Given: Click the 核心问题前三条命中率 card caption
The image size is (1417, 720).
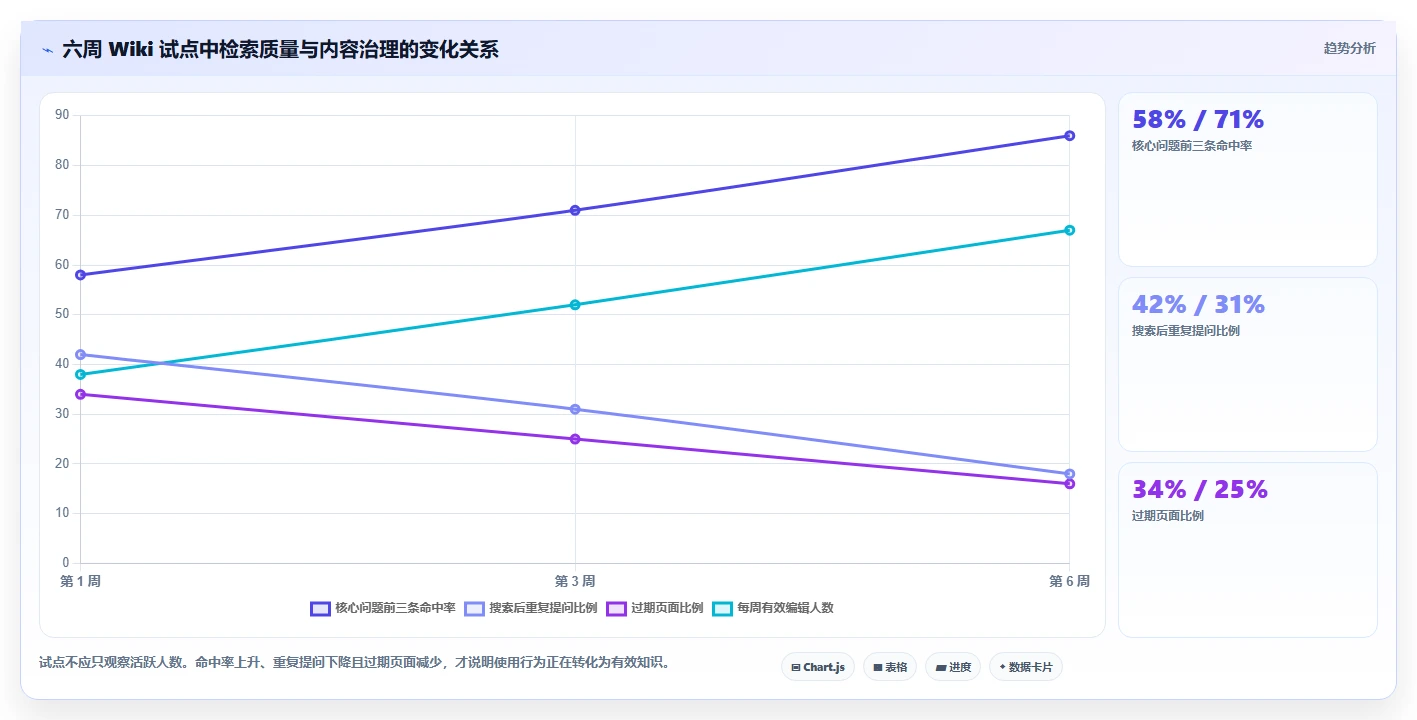Looking at the screenshot, I should point(1192,146).
